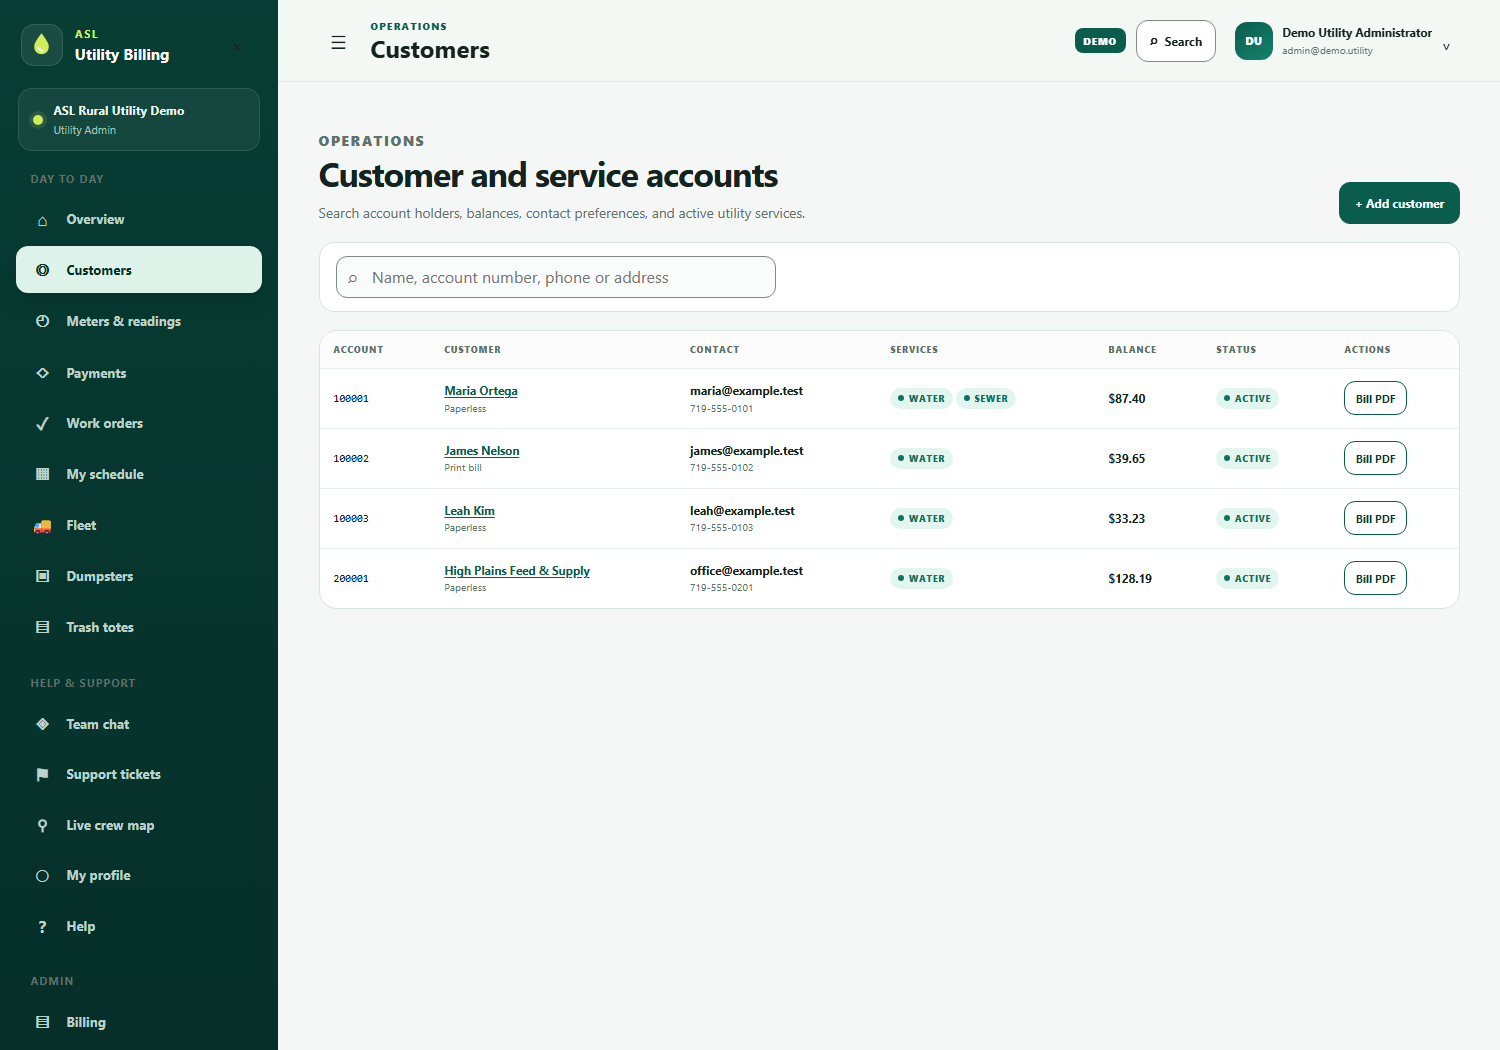Go to Meters & readings
Screen dimensions: 1500x1050
point(139,321)
